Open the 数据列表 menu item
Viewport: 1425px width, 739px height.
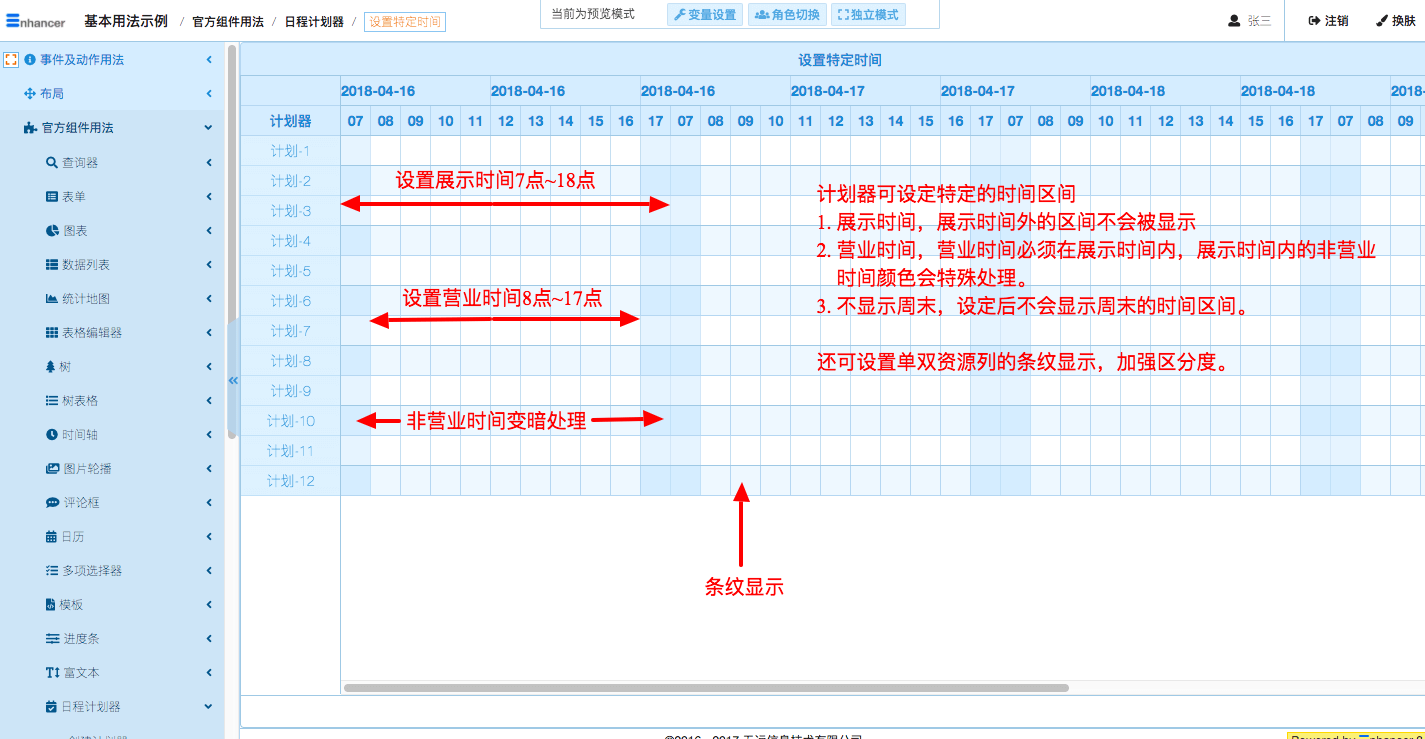(x=85, y=265)
